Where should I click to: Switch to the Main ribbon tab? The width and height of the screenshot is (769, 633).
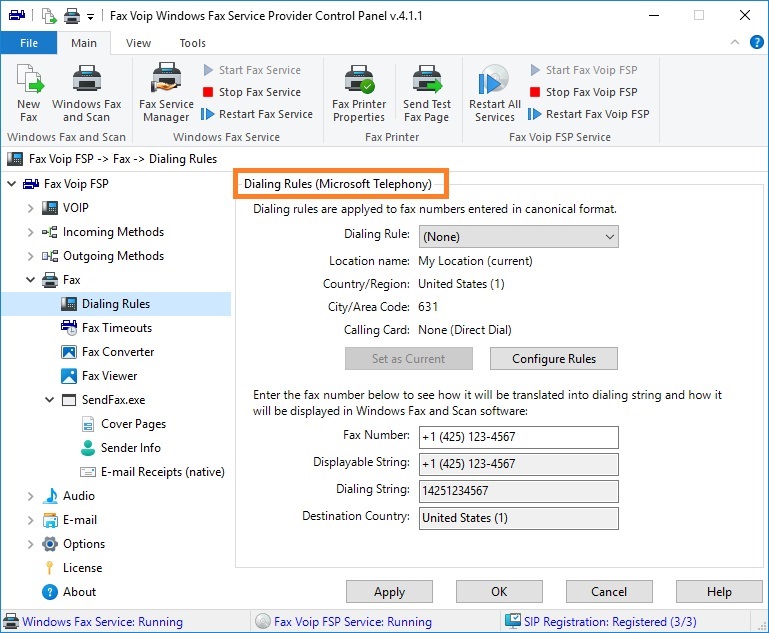pos(84,43)
